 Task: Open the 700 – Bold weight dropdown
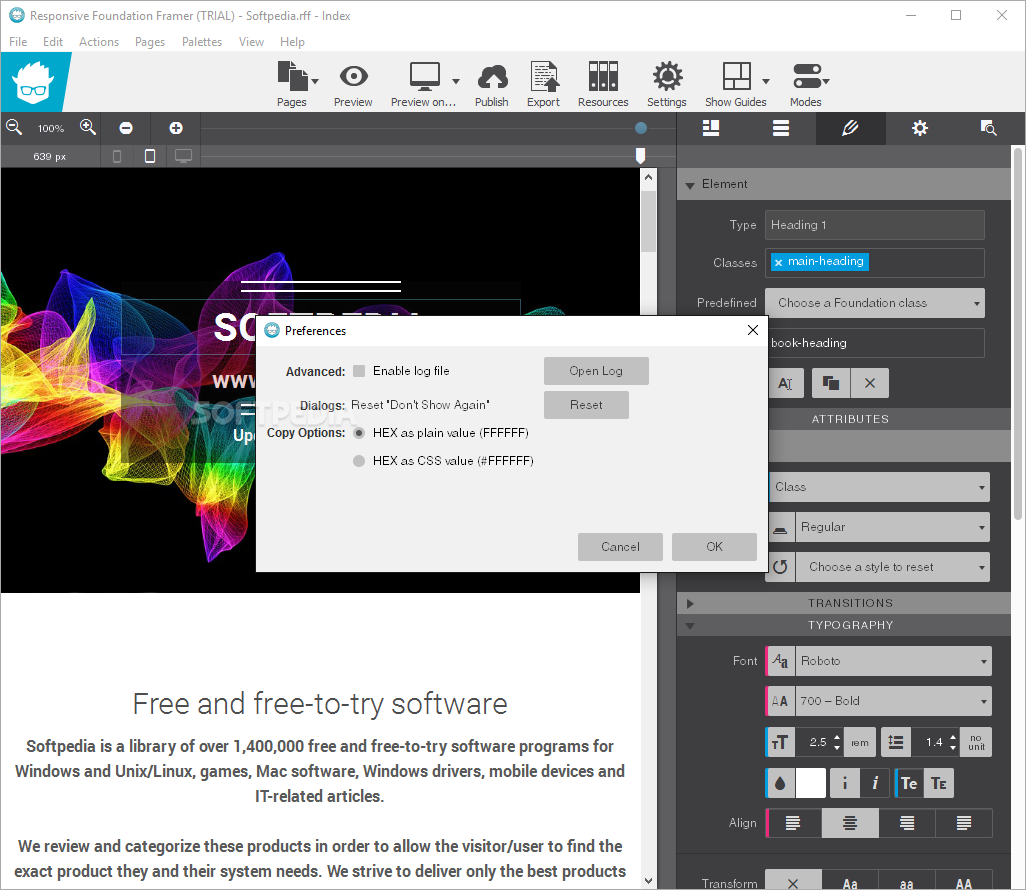tap(893, 702)
